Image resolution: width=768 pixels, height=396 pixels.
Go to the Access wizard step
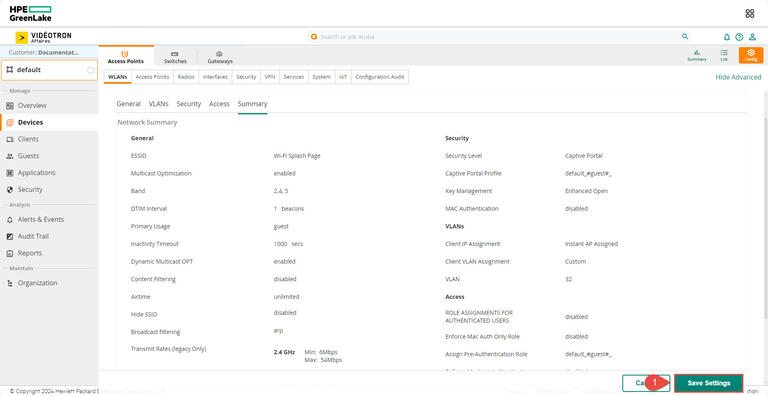pyautogui.click(x=219, y=104)
